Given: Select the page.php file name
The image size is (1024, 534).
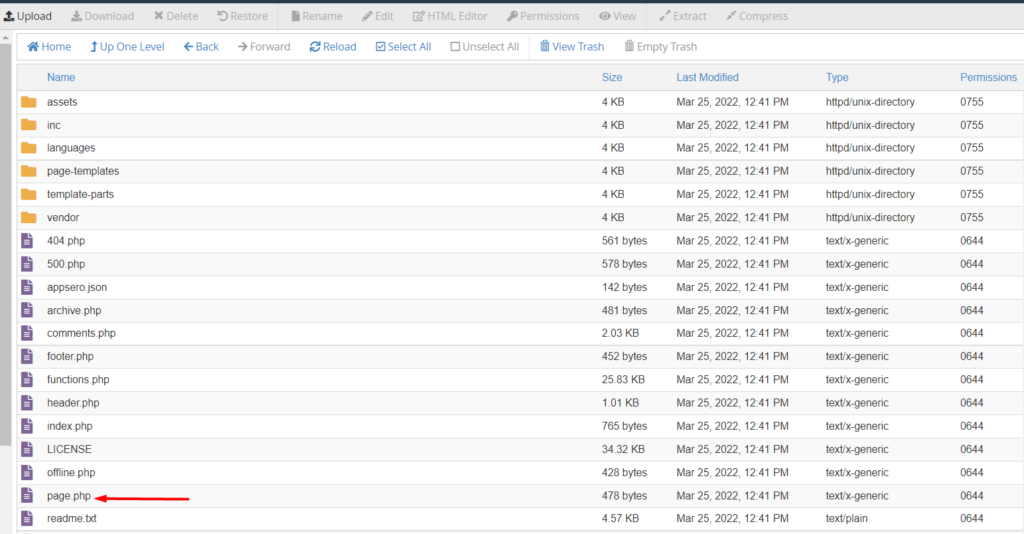Looking at the screenshot, I should click(69, 496).
